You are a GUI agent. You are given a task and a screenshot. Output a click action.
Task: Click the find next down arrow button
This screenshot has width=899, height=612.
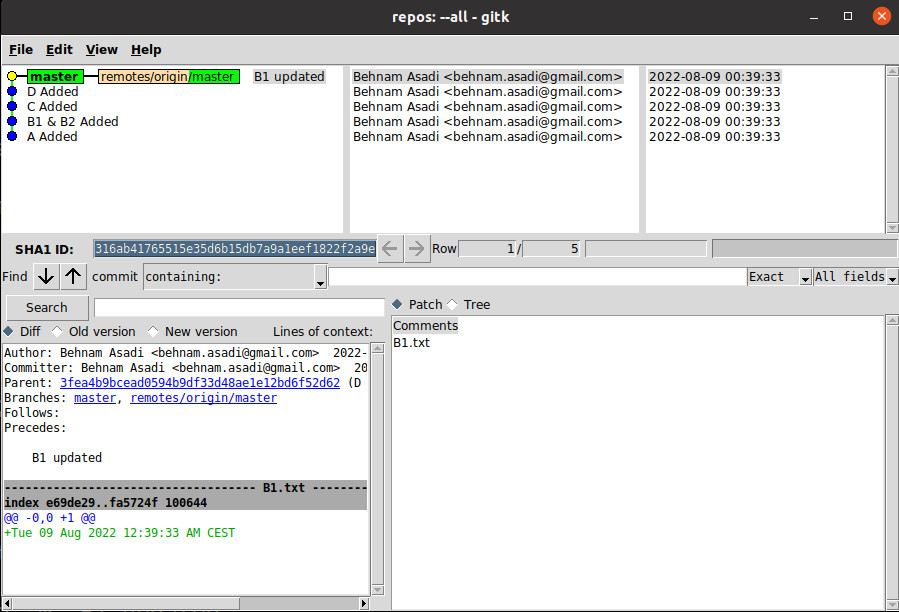46,276
